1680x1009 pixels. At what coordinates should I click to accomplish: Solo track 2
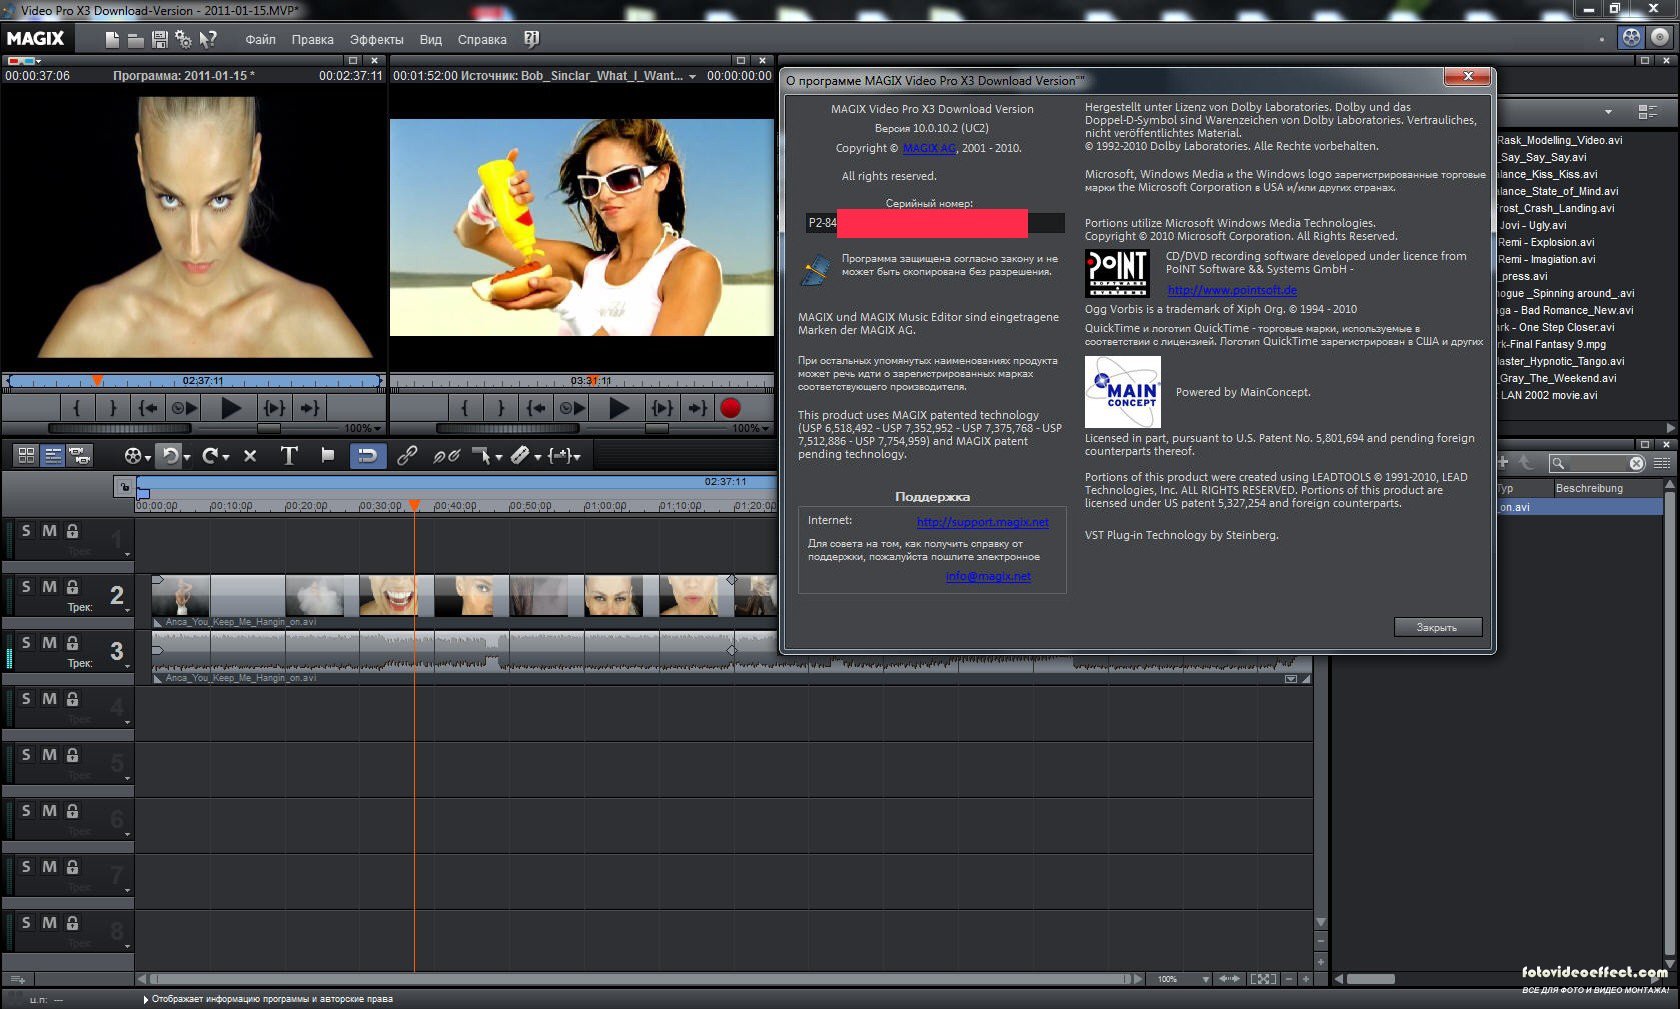26,587
